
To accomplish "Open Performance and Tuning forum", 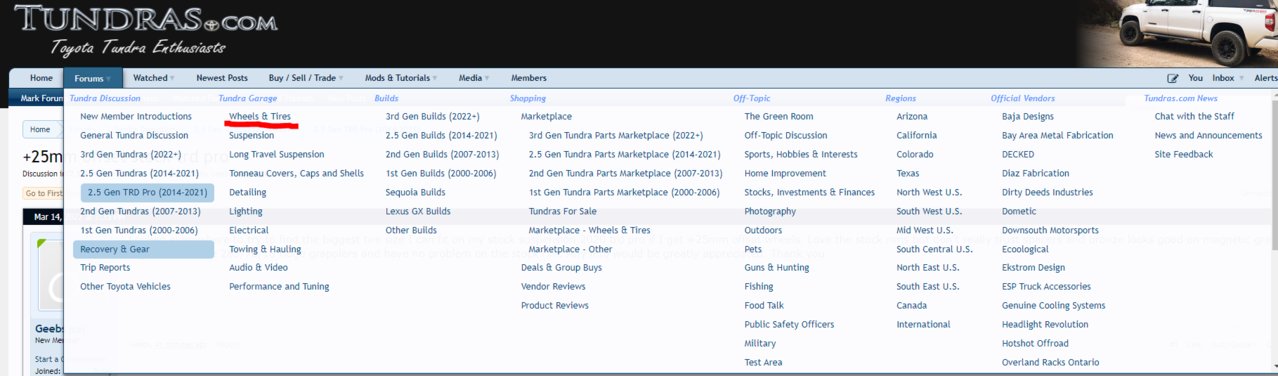I will click(279, 286).
